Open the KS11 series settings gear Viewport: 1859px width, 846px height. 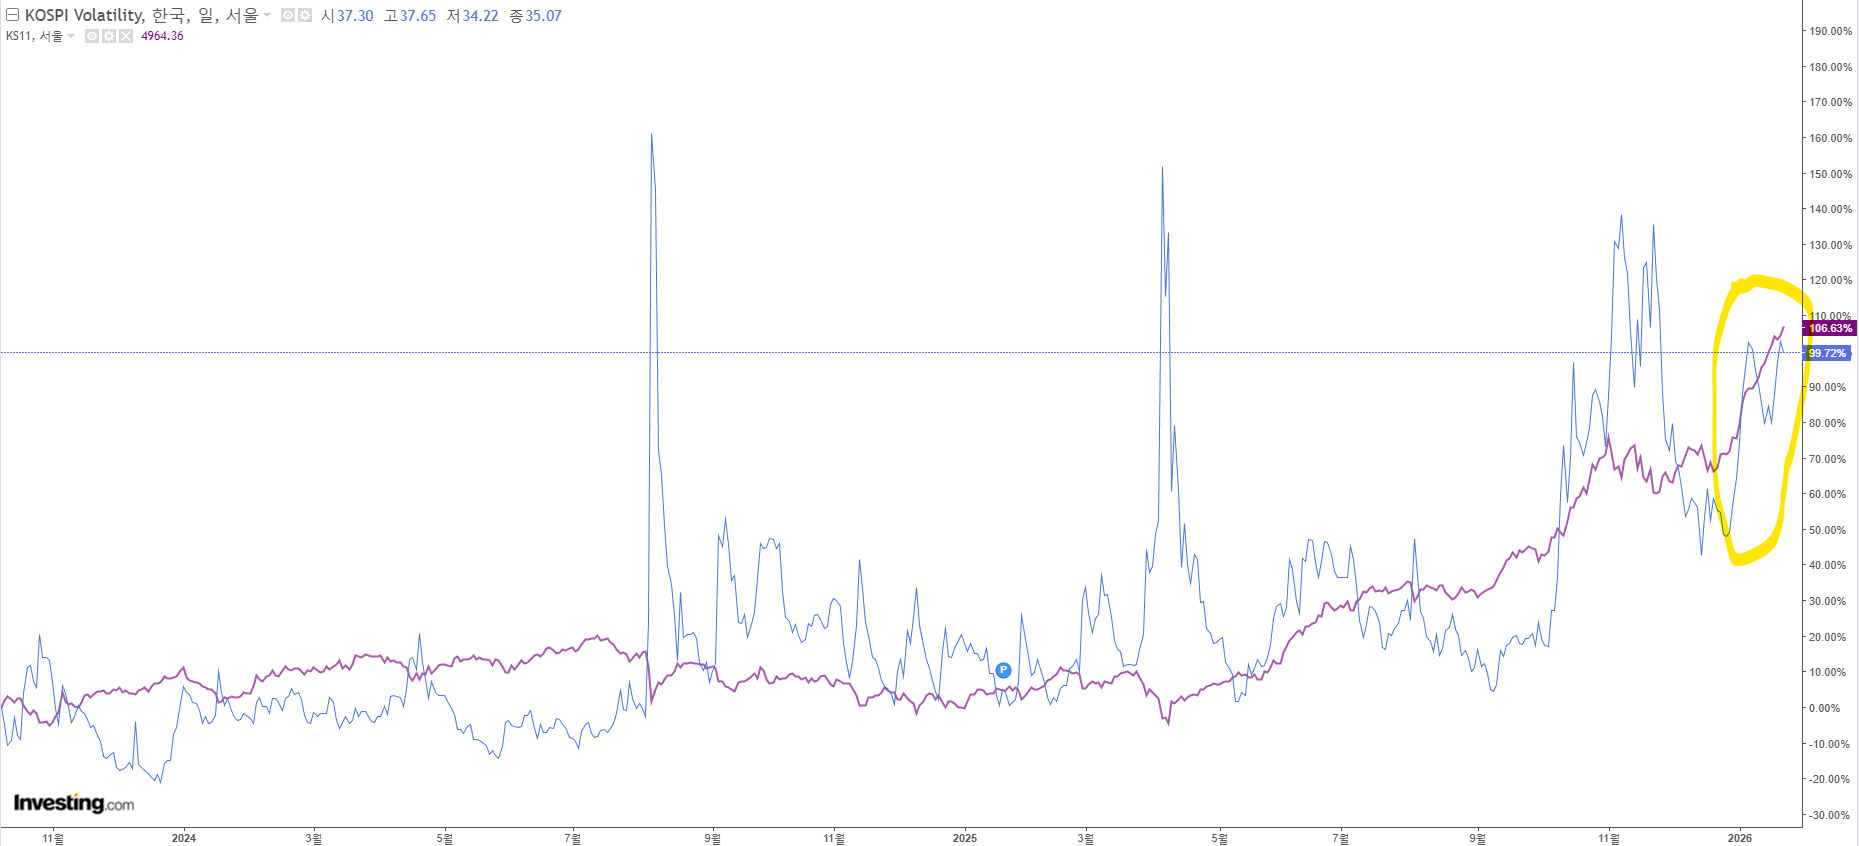click(x=109, y=36)
